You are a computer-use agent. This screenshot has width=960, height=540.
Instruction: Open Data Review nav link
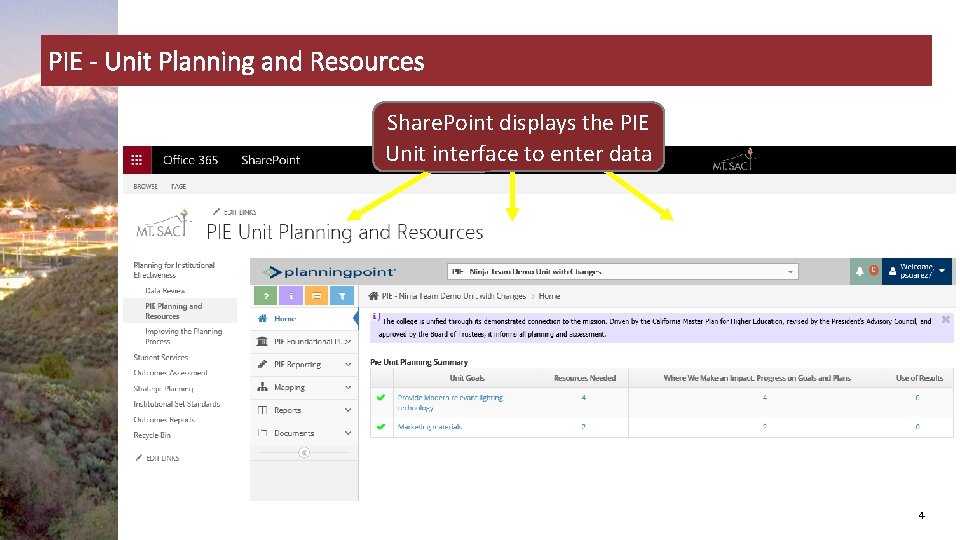pos(165,291)
